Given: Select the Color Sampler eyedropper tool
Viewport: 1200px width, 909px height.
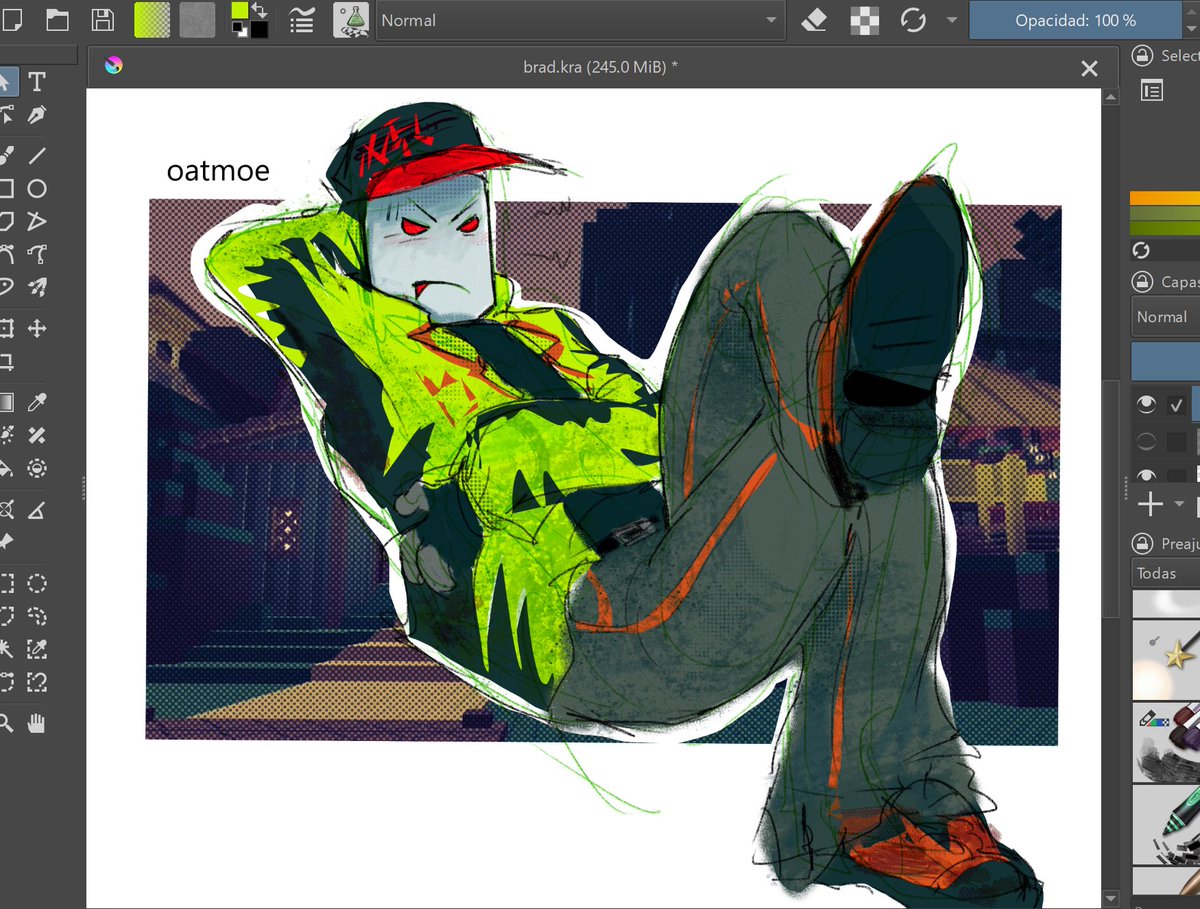Looking at the screenshot, I should tap(37, 402).
